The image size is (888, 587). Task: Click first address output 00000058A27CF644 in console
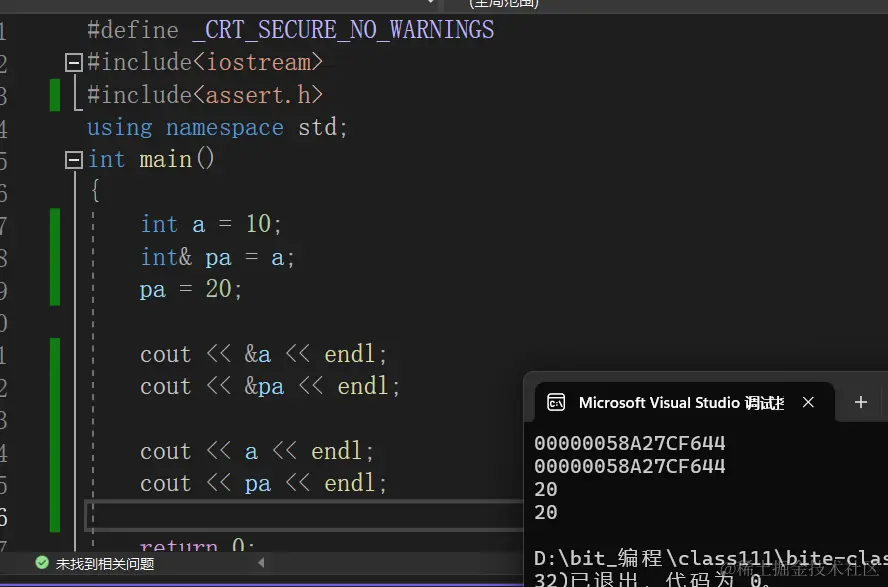pos(630,443)
